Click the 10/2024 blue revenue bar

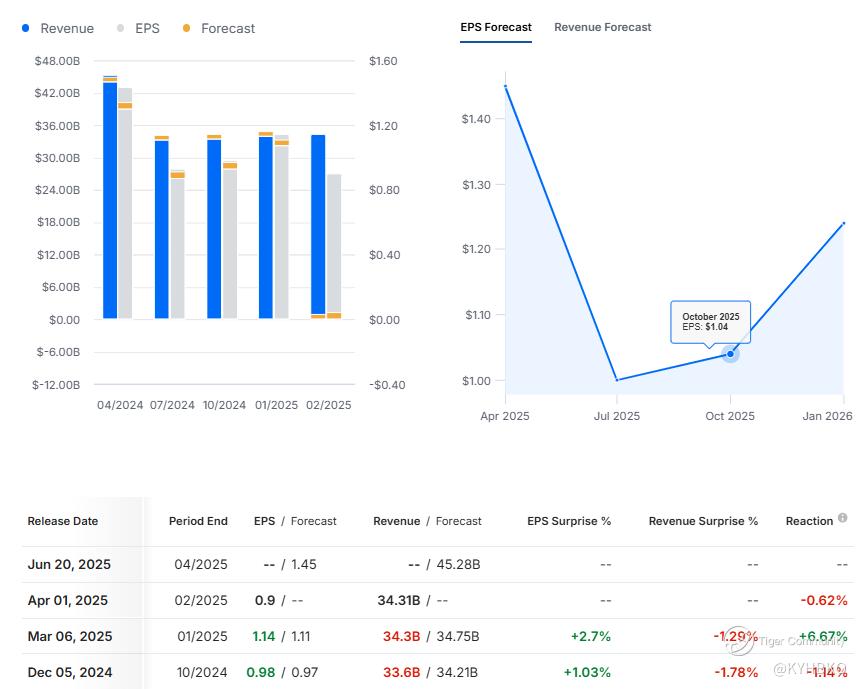click(214, 229)
